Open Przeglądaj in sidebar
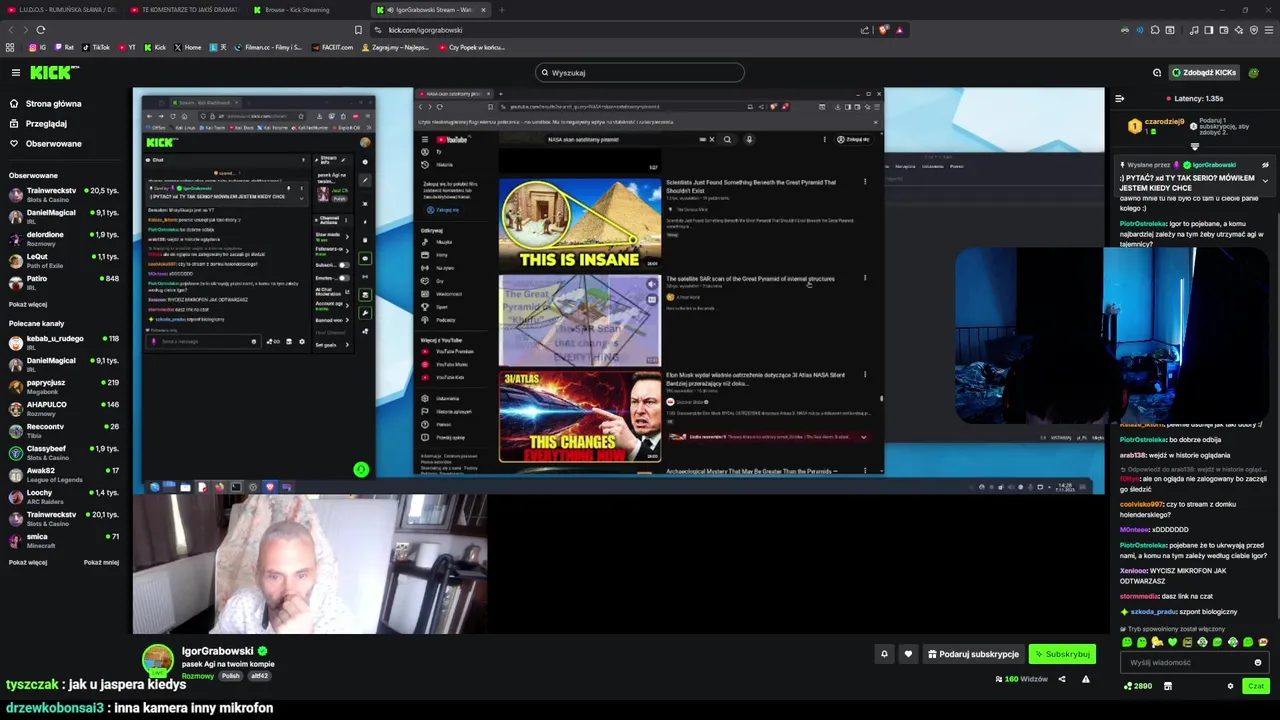The width and height of the screenshot is (1280, 720). pos(46,123)
